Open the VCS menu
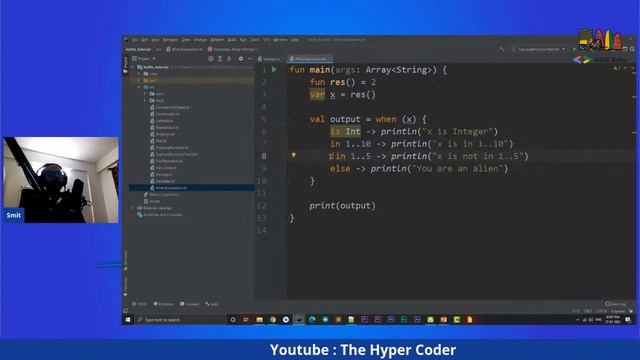 click(x=267, y=40)
